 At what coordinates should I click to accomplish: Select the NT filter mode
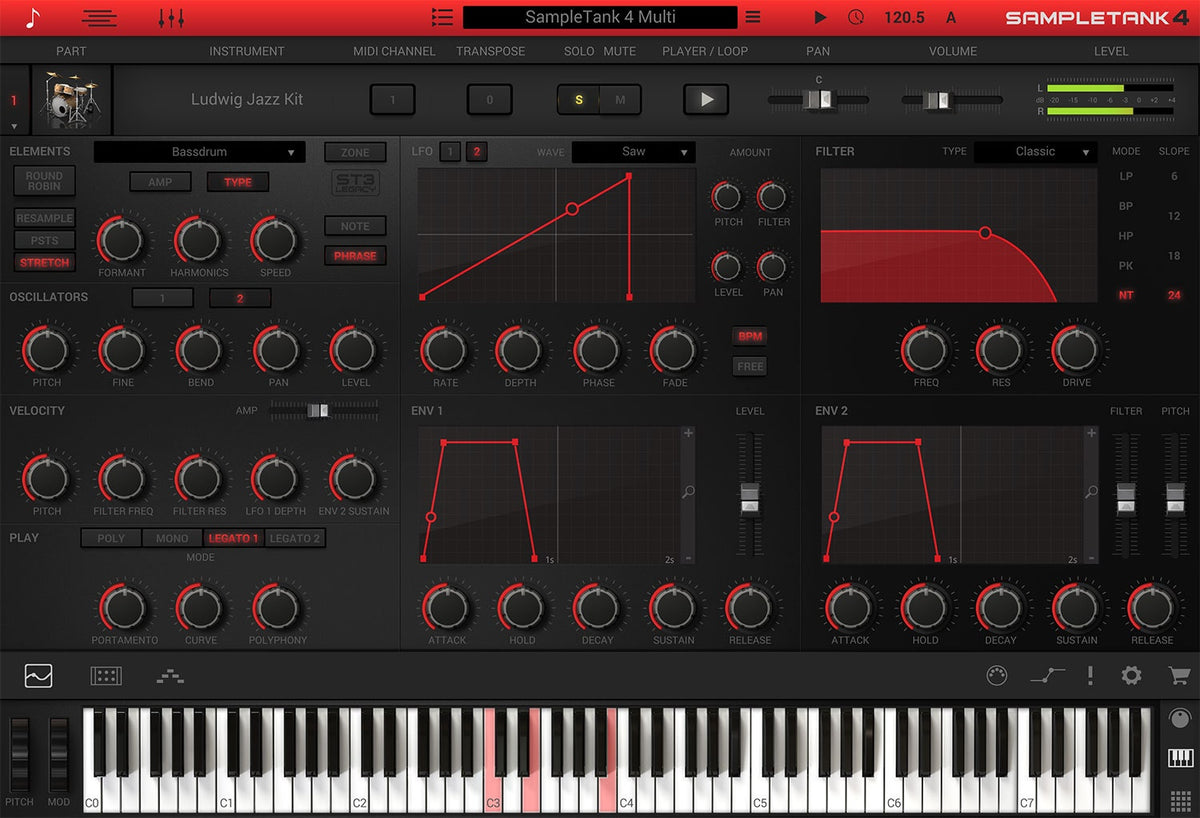(x=1126, y=295)
